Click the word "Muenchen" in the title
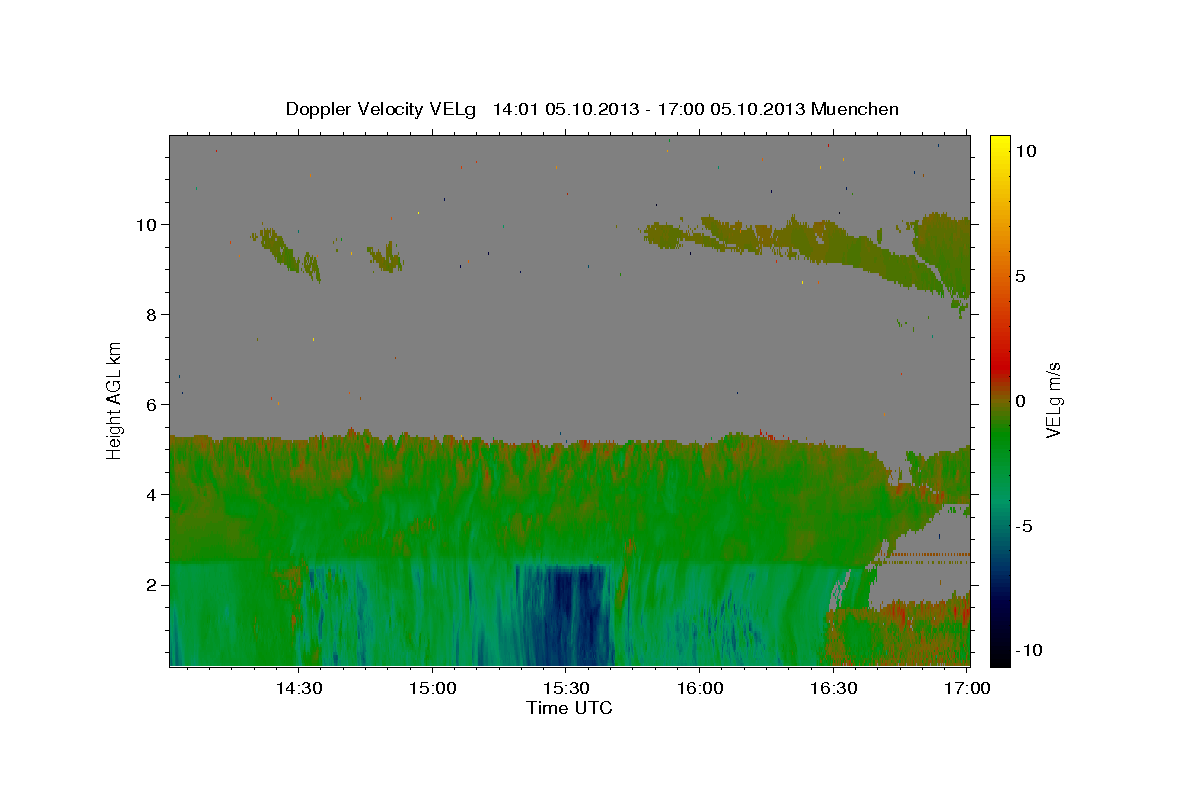1200x800 pixels. click(x=855, y=109)
